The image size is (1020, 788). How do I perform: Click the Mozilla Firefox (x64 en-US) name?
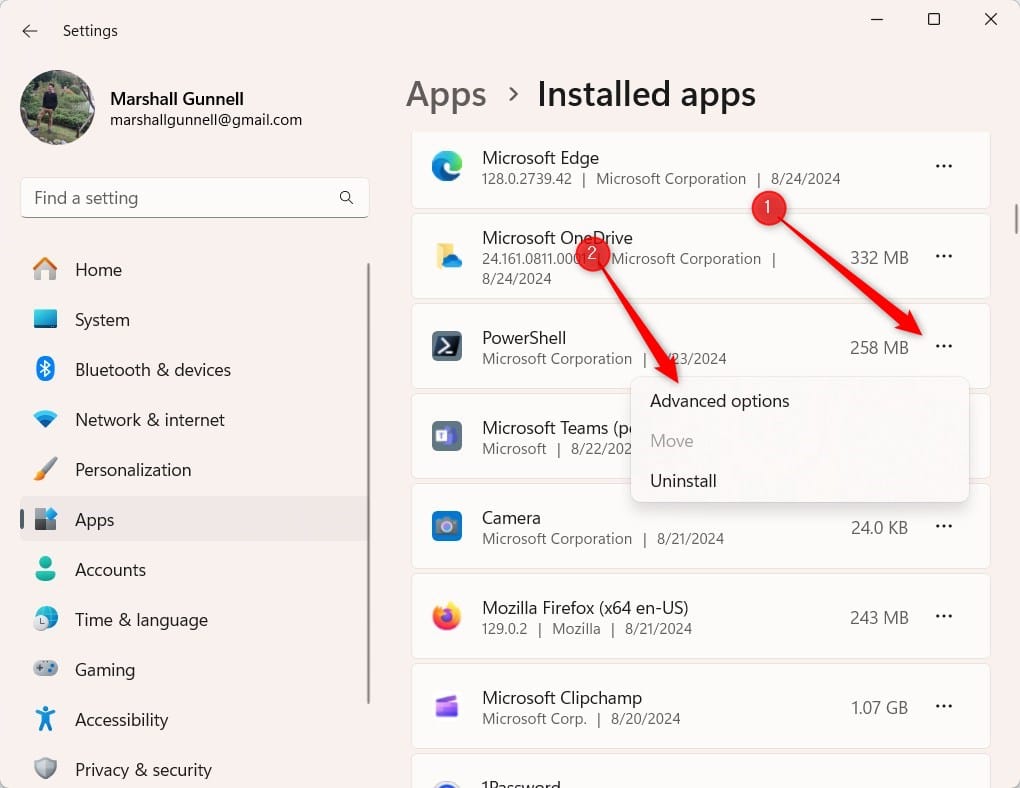585,608
